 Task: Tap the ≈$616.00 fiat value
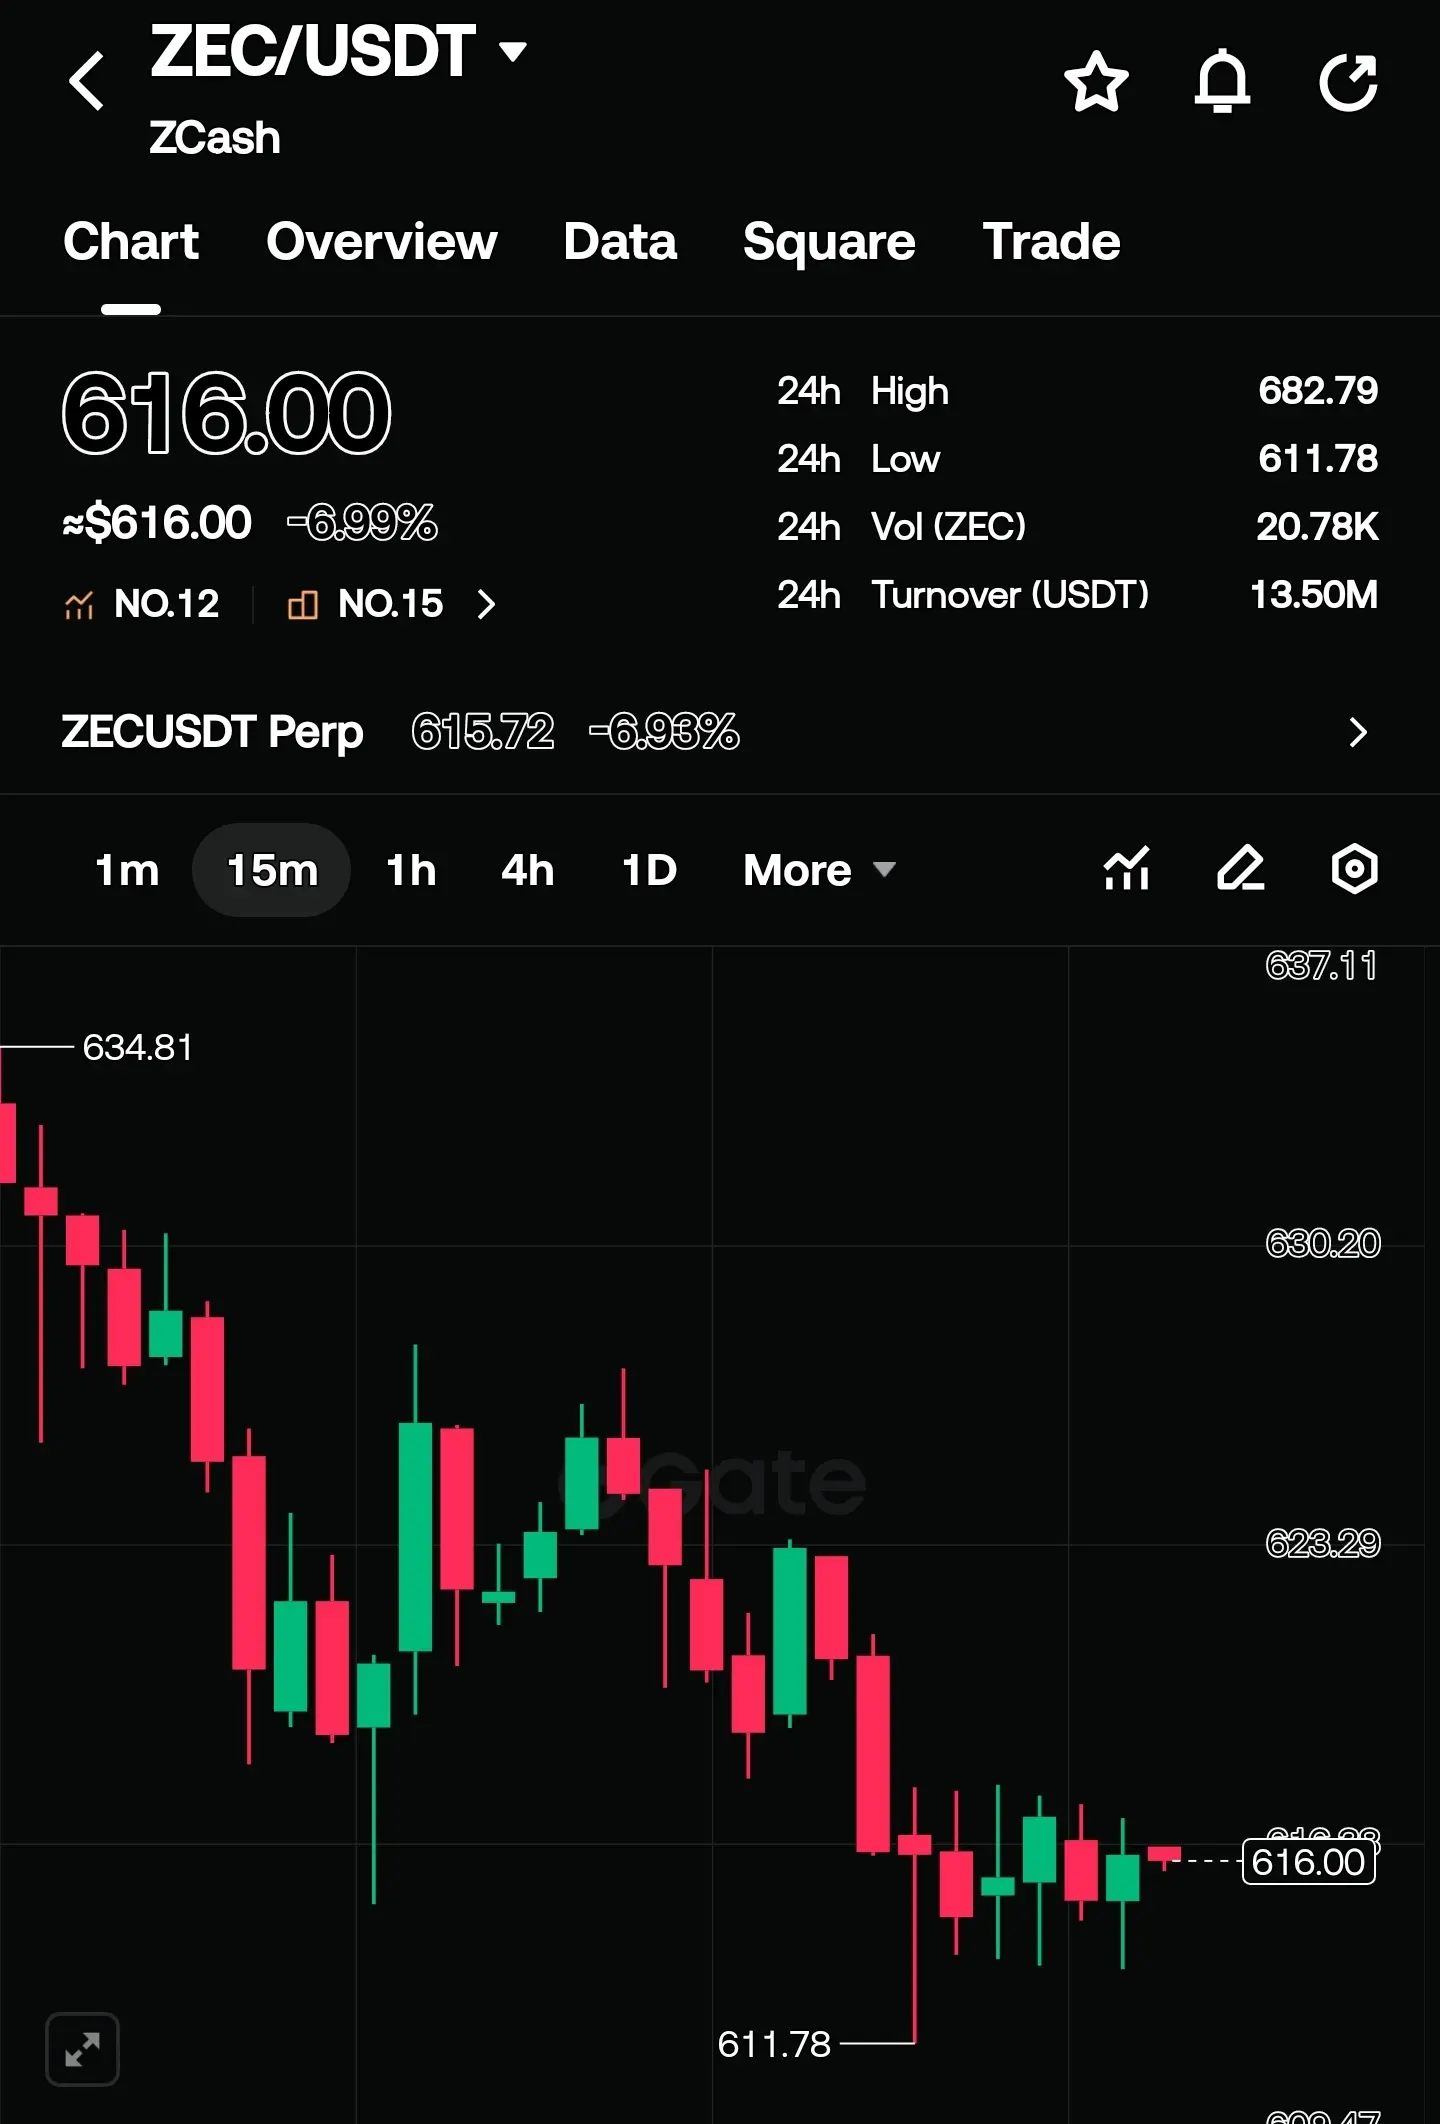pyautogui.click(x=157, y=523)
